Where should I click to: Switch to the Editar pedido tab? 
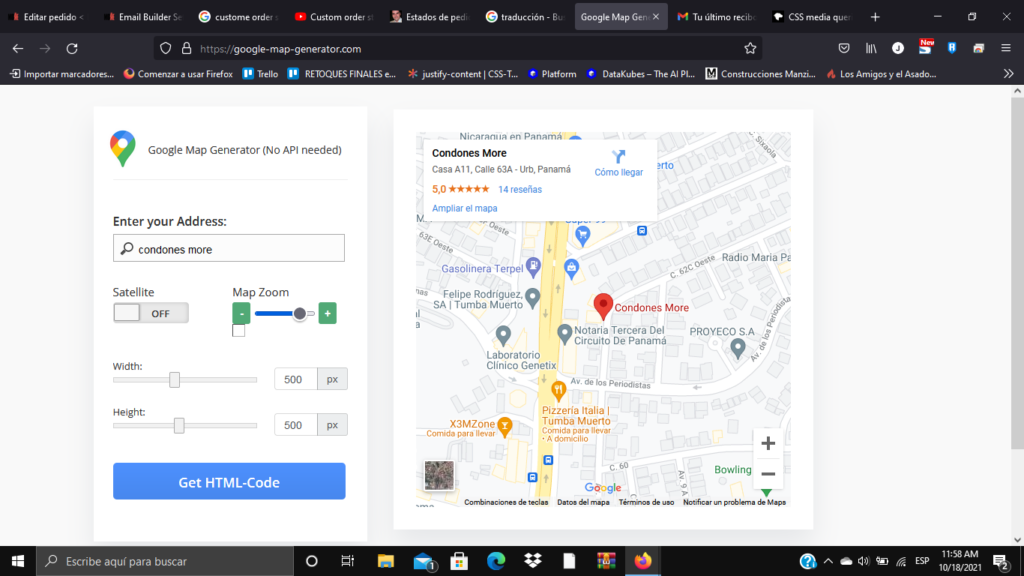pos(47,17)
